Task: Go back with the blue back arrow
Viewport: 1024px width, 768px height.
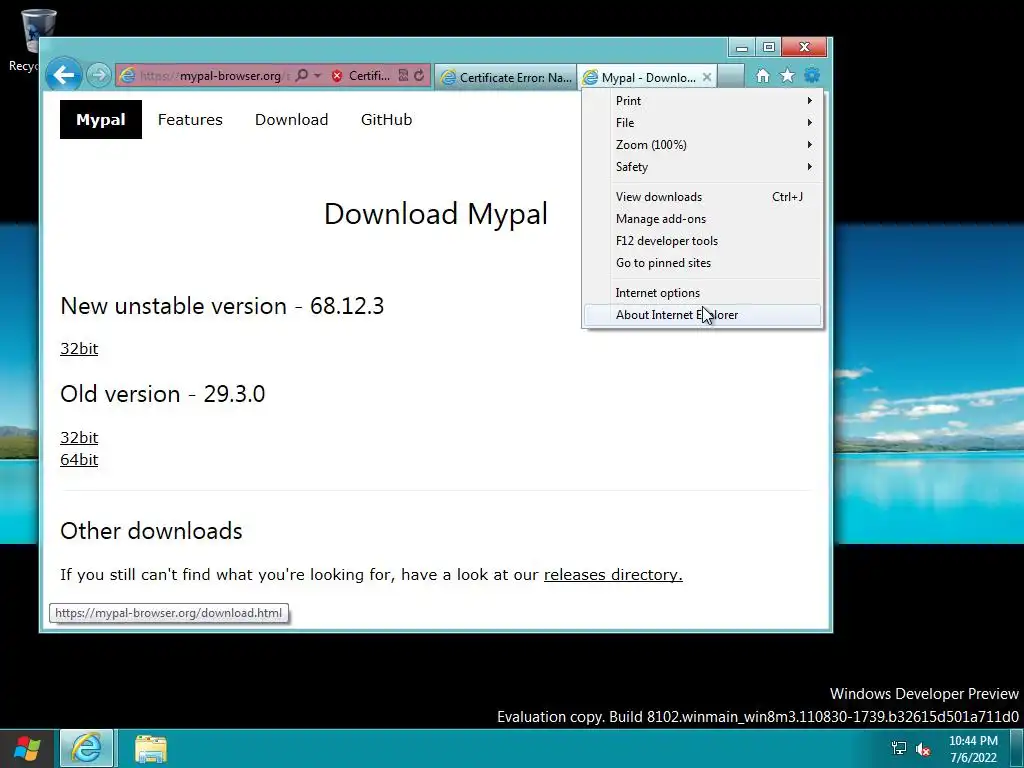Action: point(63,75)
